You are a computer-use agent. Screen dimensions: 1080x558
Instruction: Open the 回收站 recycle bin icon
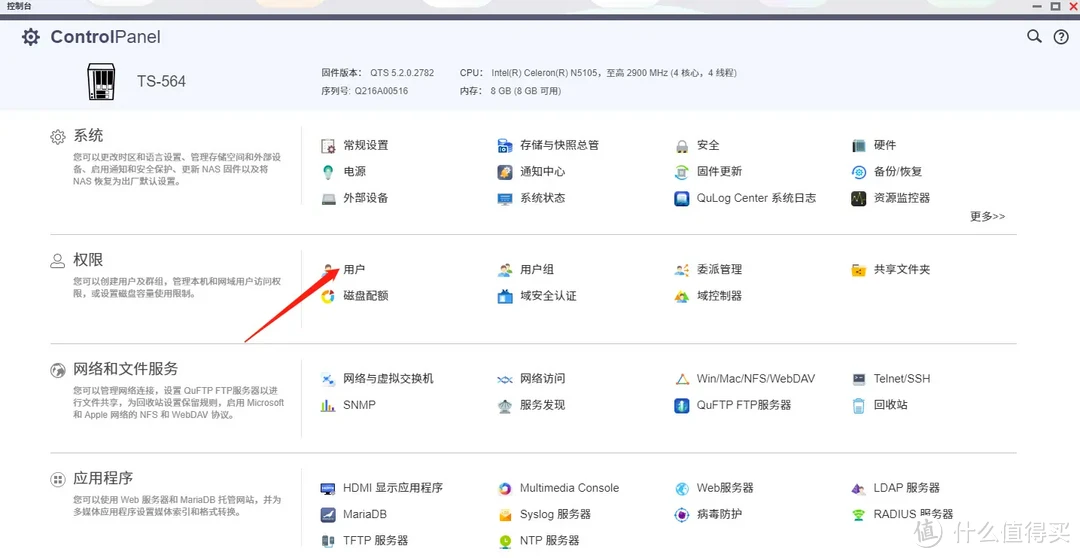(858, 405)
